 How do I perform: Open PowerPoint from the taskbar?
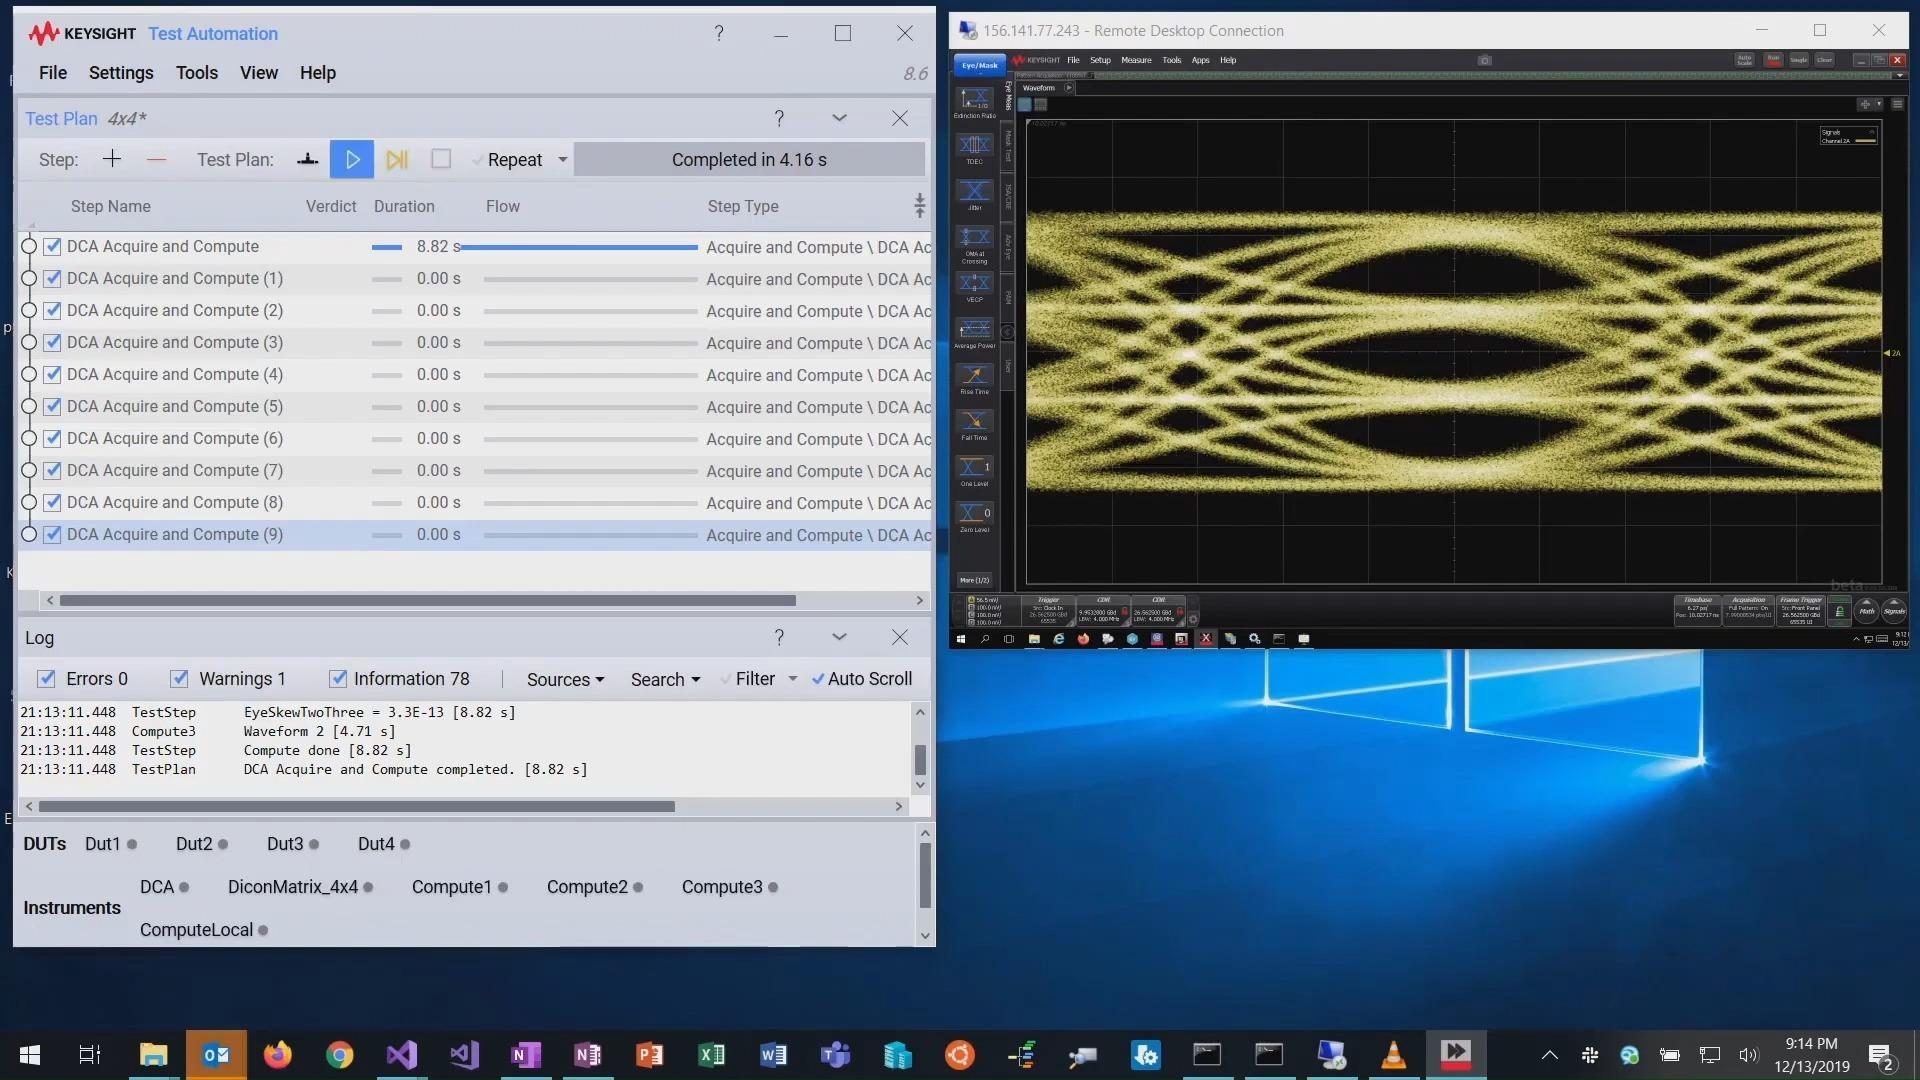pos(649,1055)
